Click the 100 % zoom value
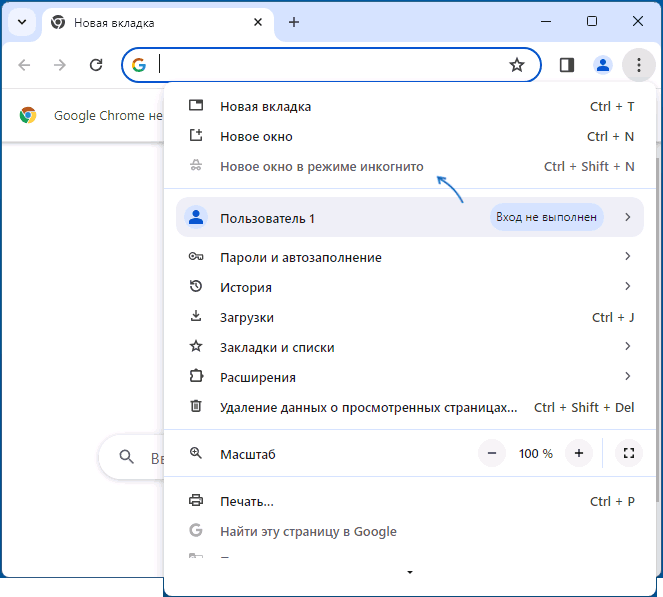 coord(536,453)
